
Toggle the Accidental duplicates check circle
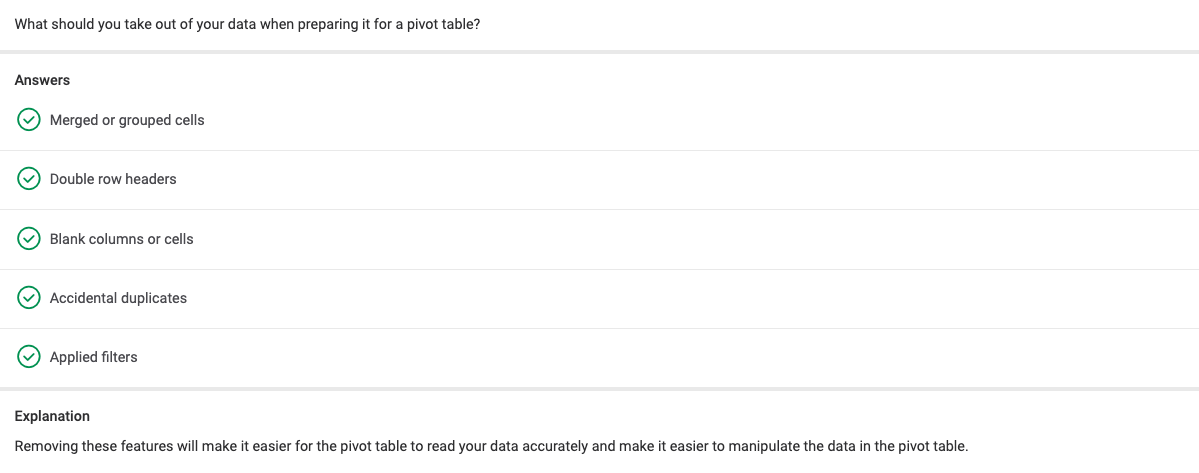[29, 297]
